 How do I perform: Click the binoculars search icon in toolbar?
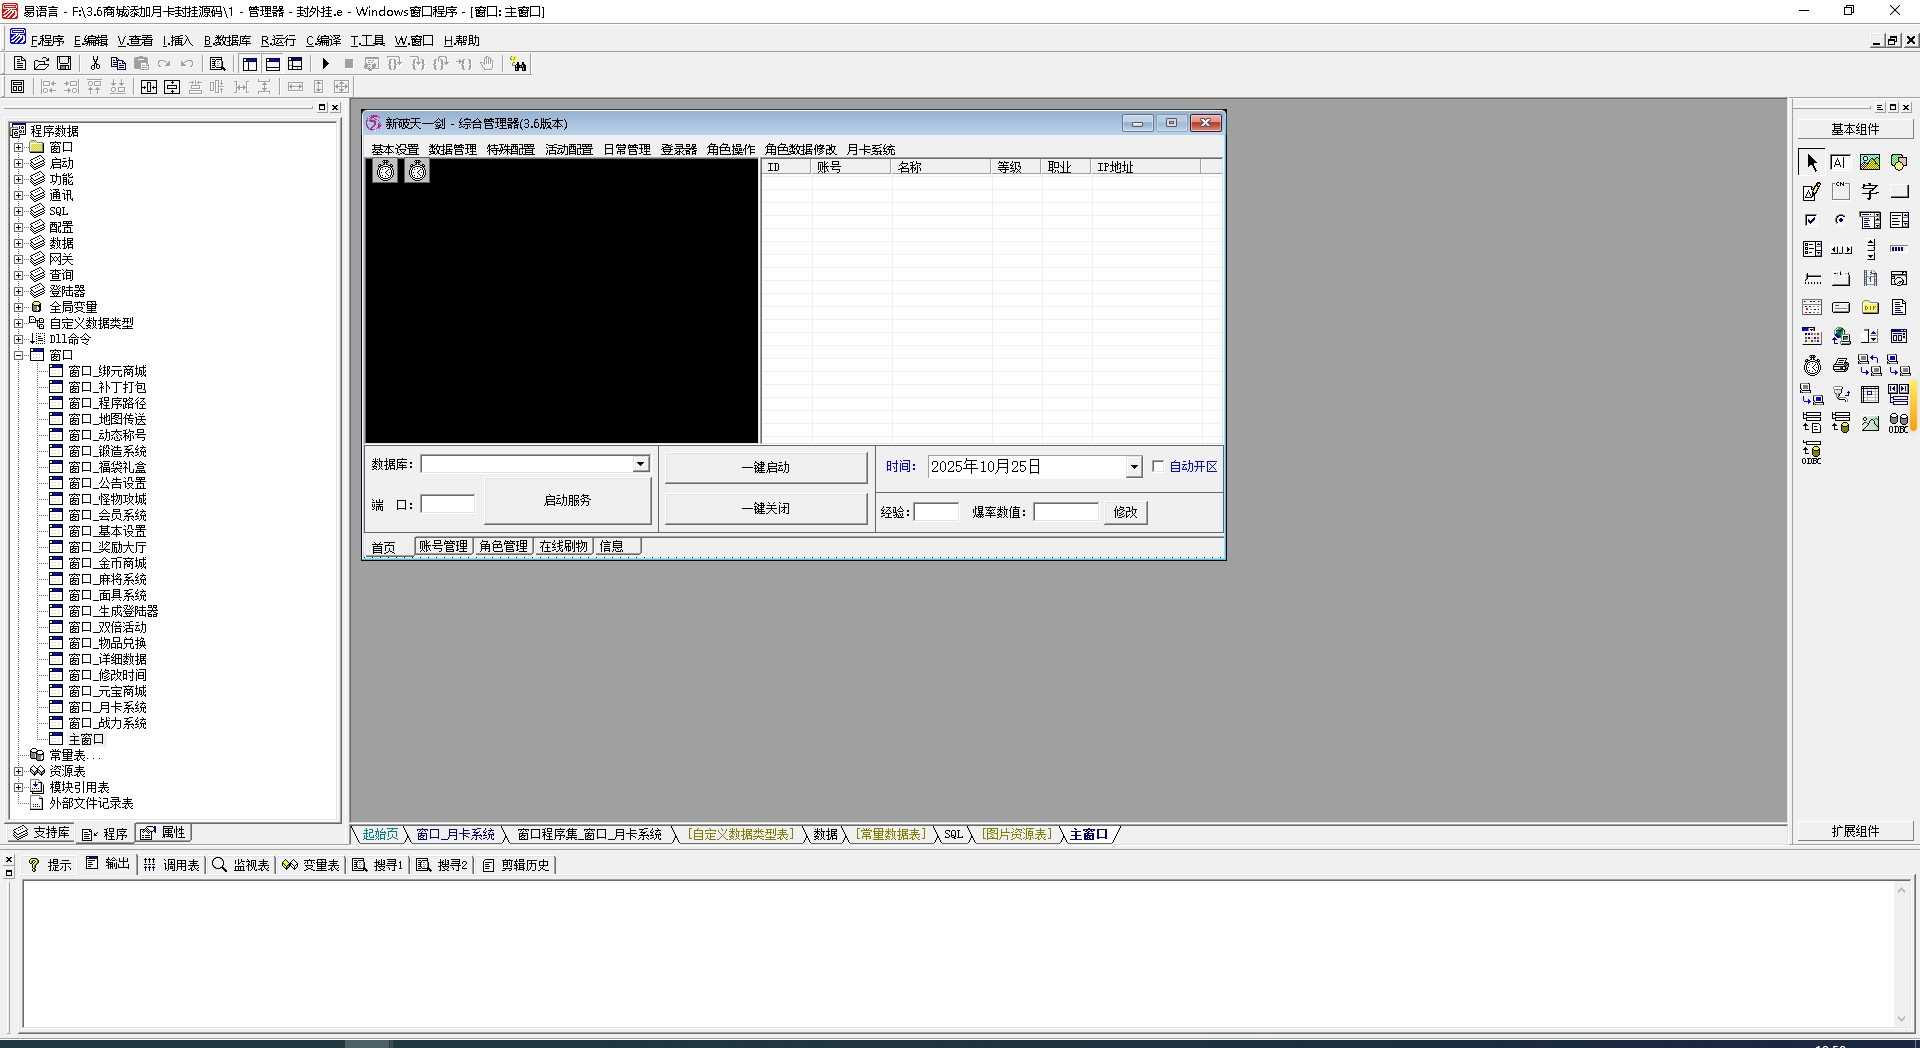click(518, 64)
